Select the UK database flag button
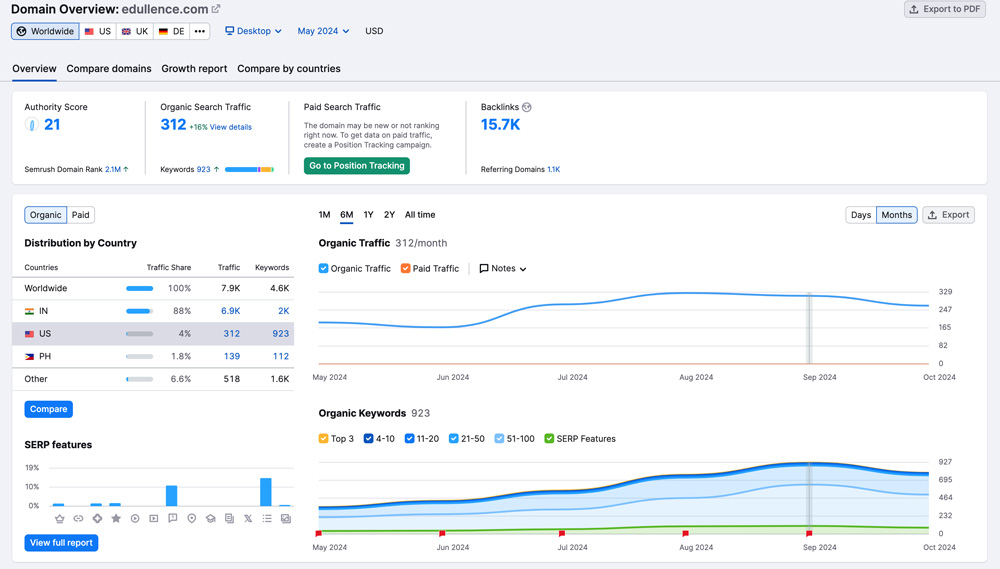 [135, 31]
